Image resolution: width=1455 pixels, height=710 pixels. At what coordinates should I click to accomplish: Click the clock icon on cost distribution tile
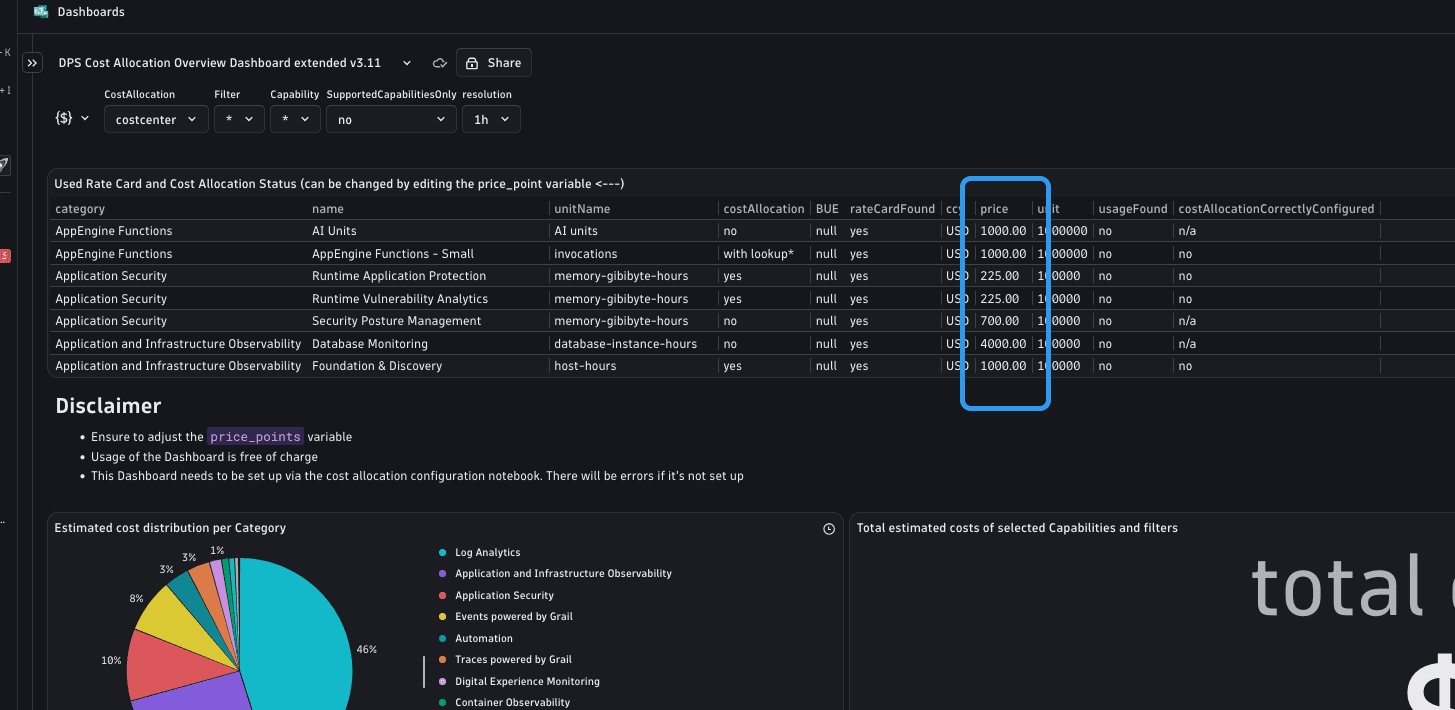pos(829,529)
